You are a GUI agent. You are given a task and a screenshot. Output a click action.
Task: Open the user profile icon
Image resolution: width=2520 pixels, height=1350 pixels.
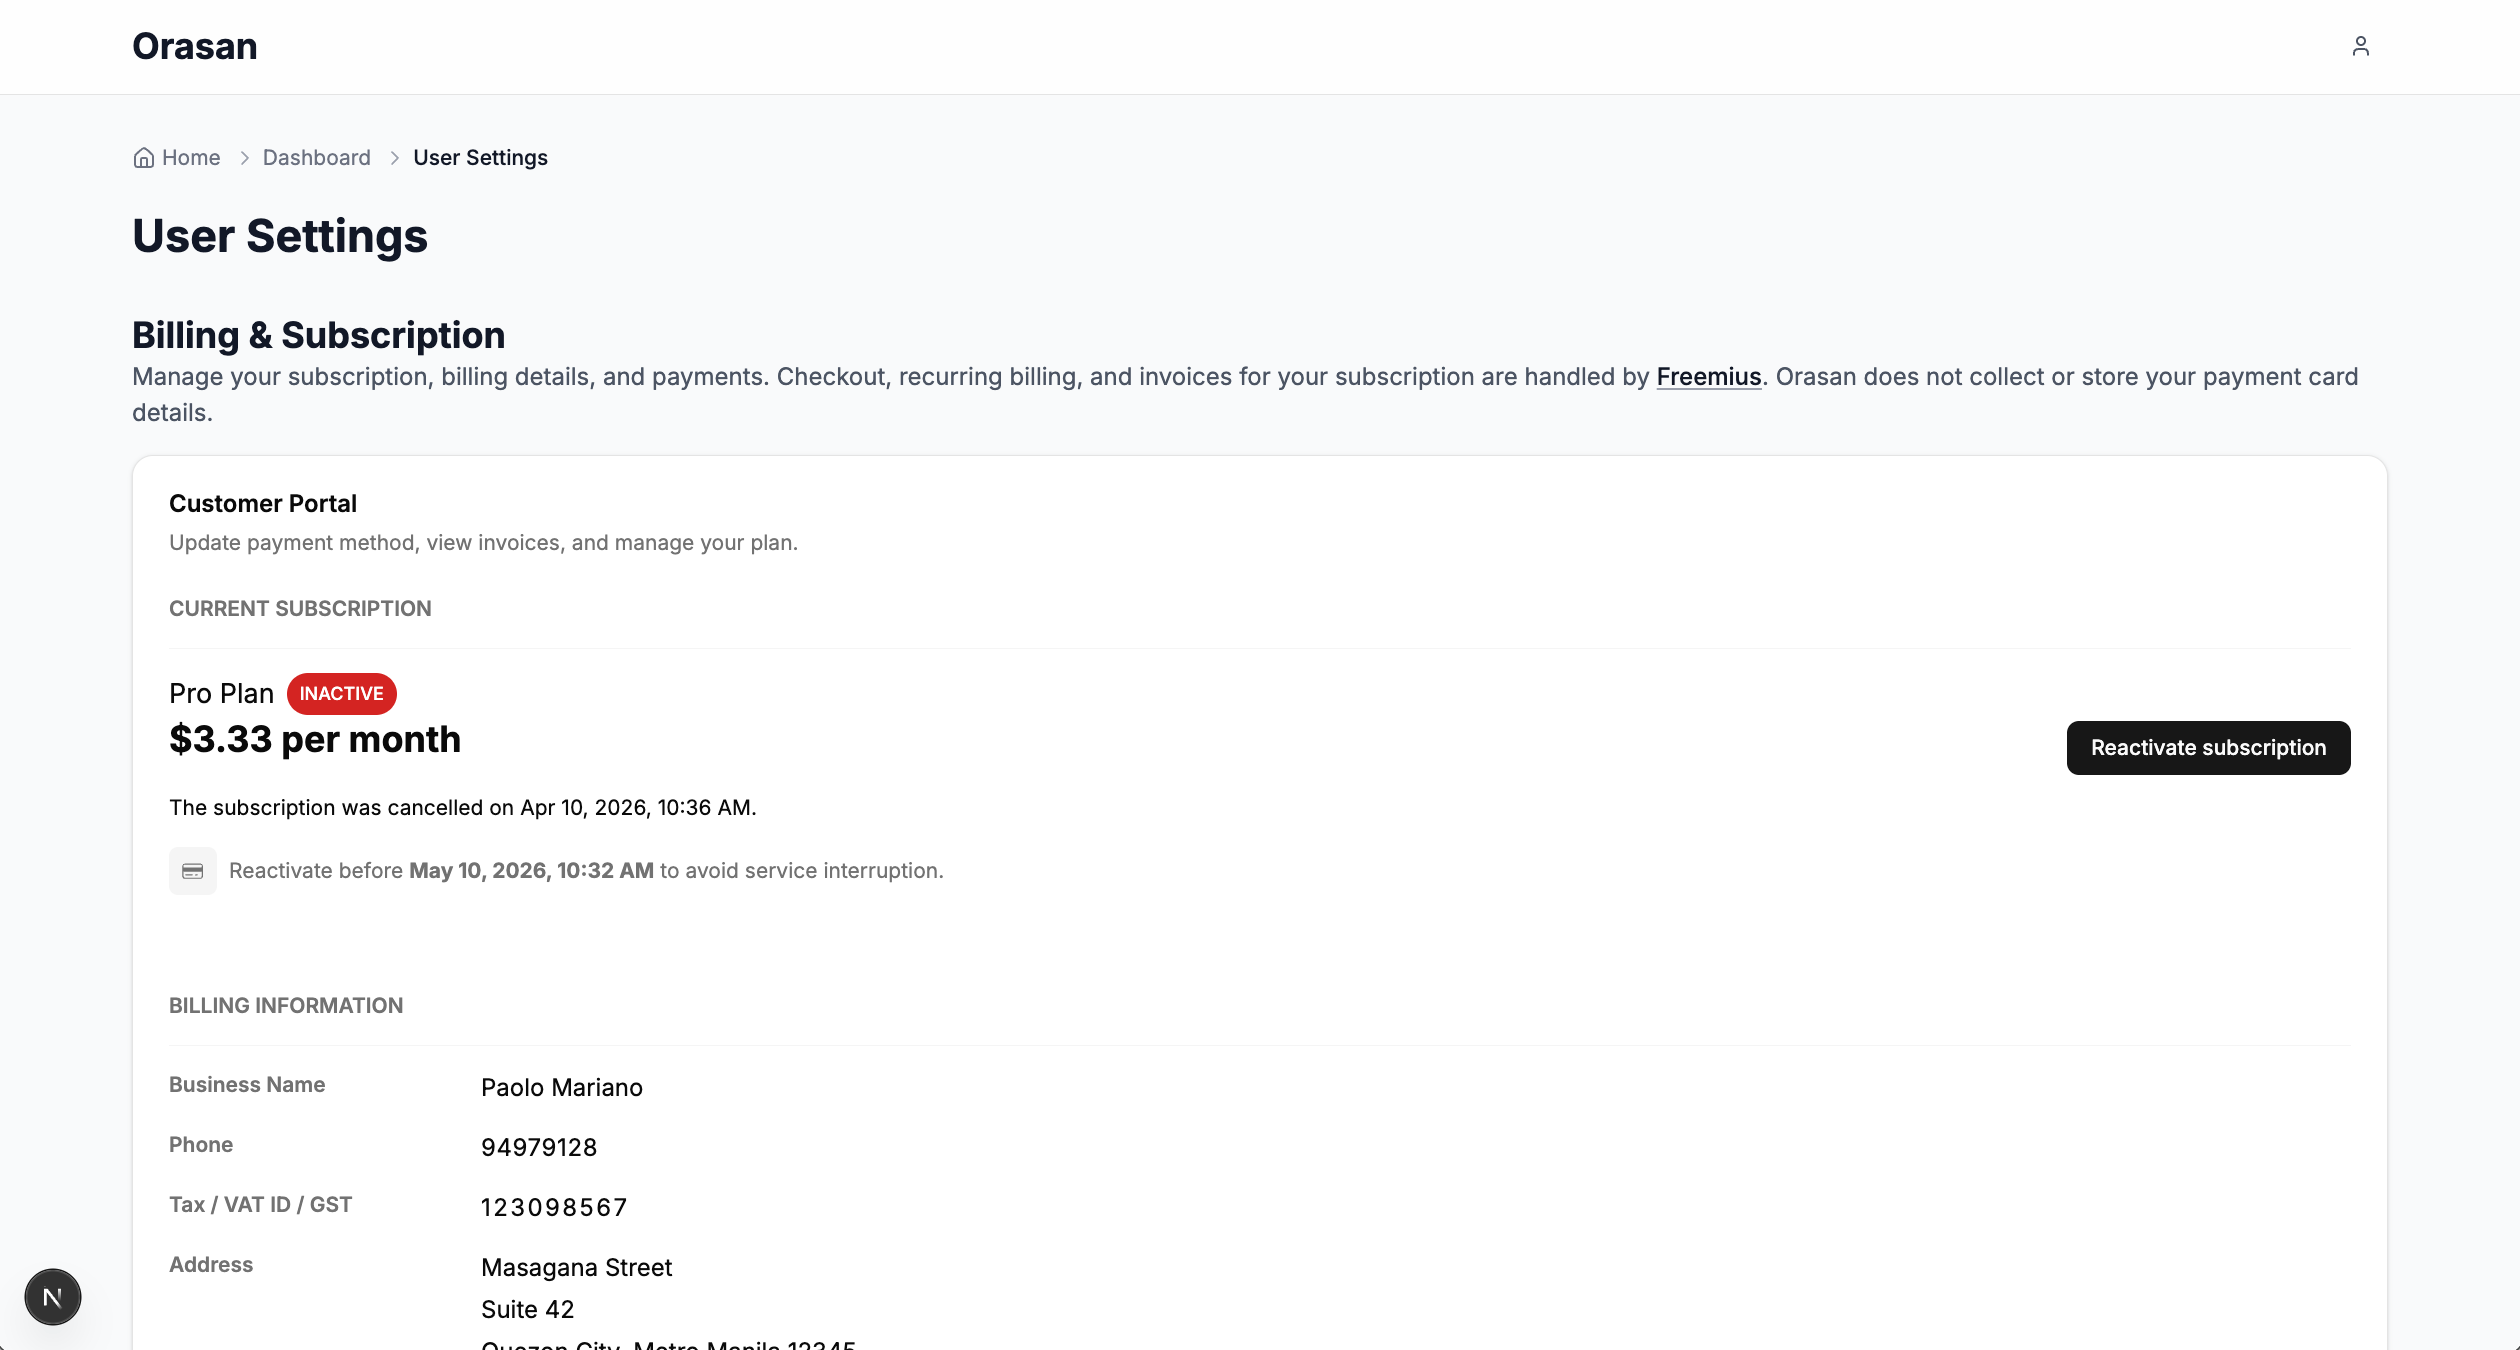pos(2360,46)
